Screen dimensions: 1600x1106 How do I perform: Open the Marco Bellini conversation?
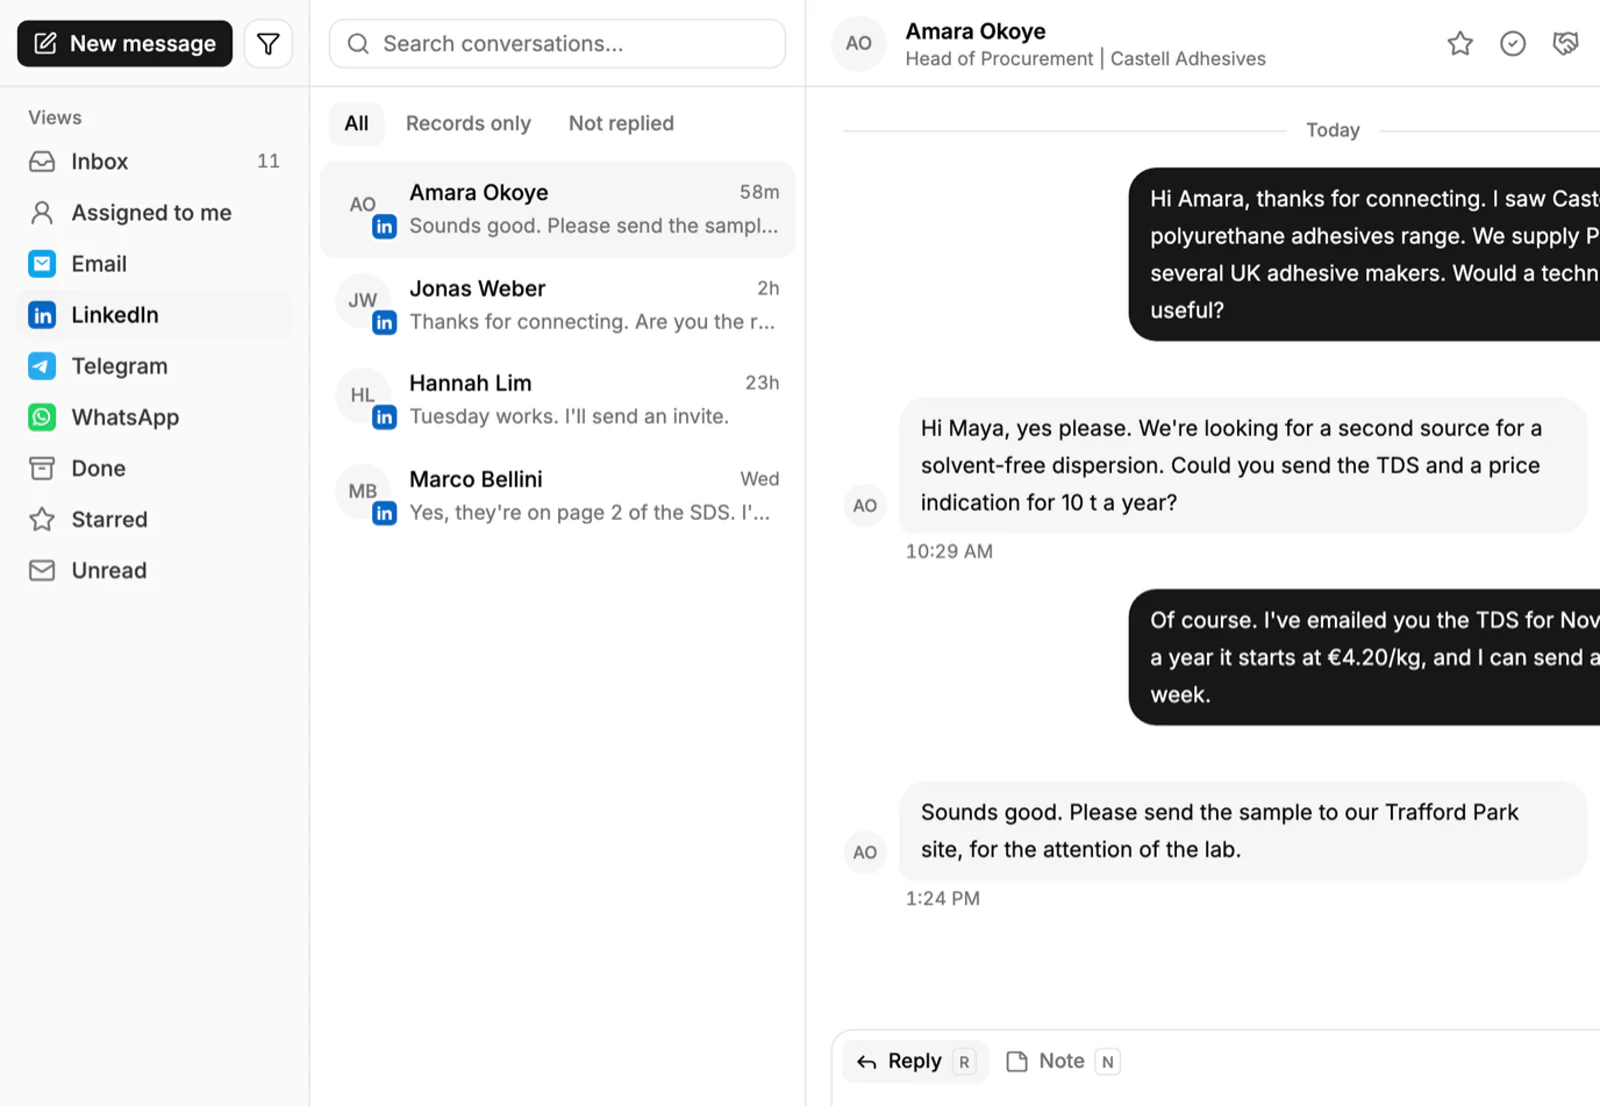[557, 495]
